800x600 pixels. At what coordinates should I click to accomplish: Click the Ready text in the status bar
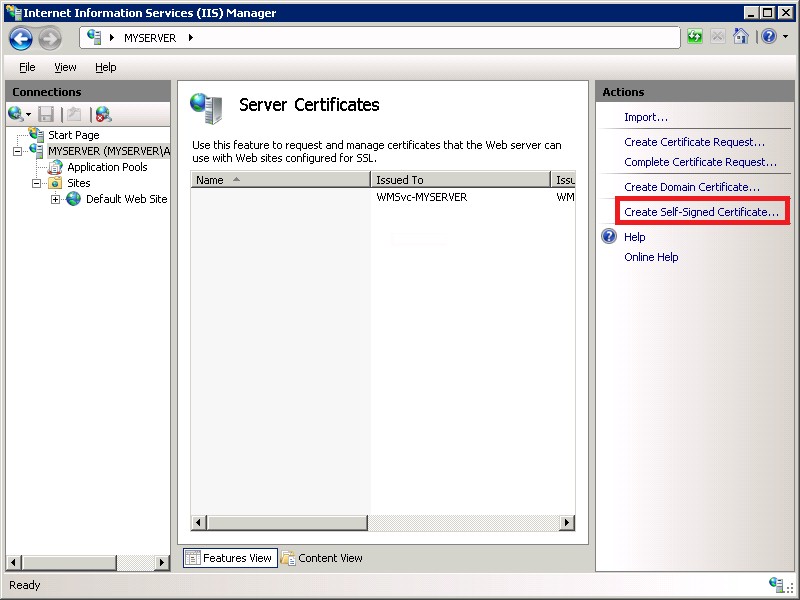point(24,585)
